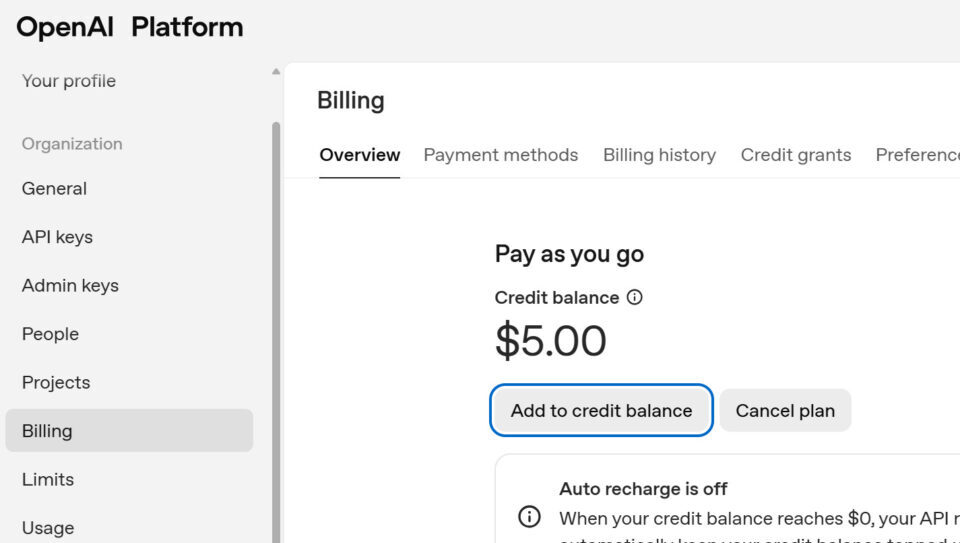Go to the API keys page
Viewport: 960px width, 543px height.
[57, 237]
